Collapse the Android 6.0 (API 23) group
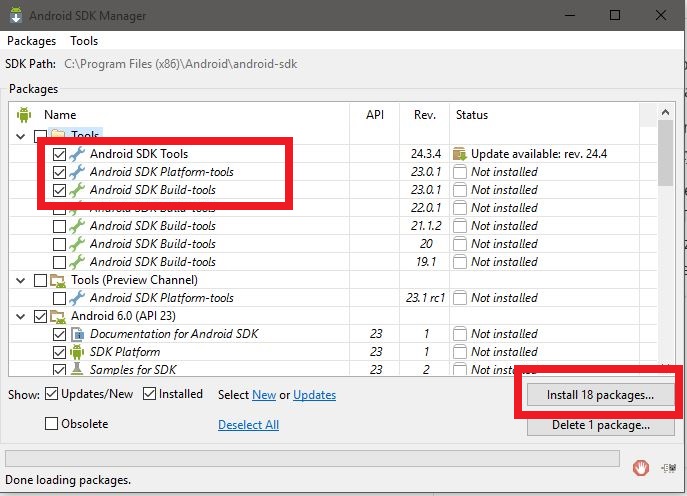 [x=21, y=316]
